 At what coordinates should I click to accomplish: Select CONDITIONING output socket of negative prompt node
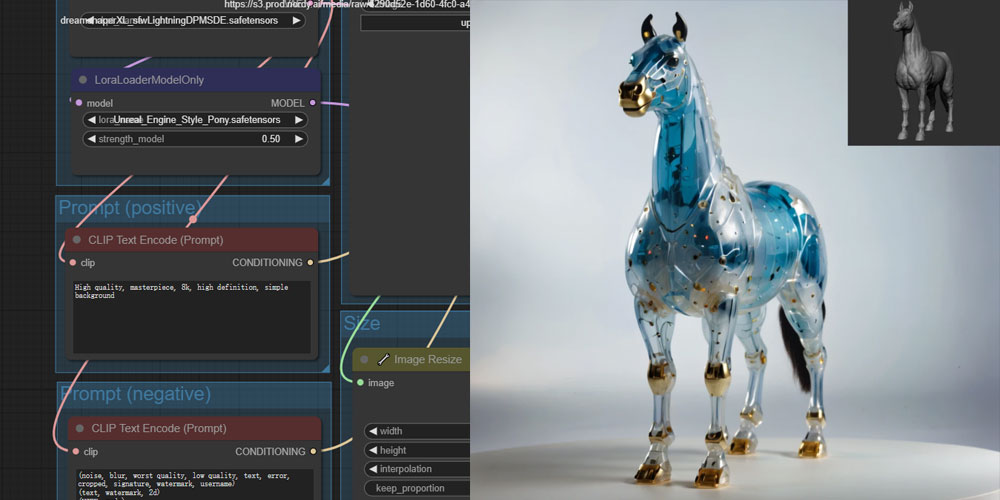click(312, 452)
